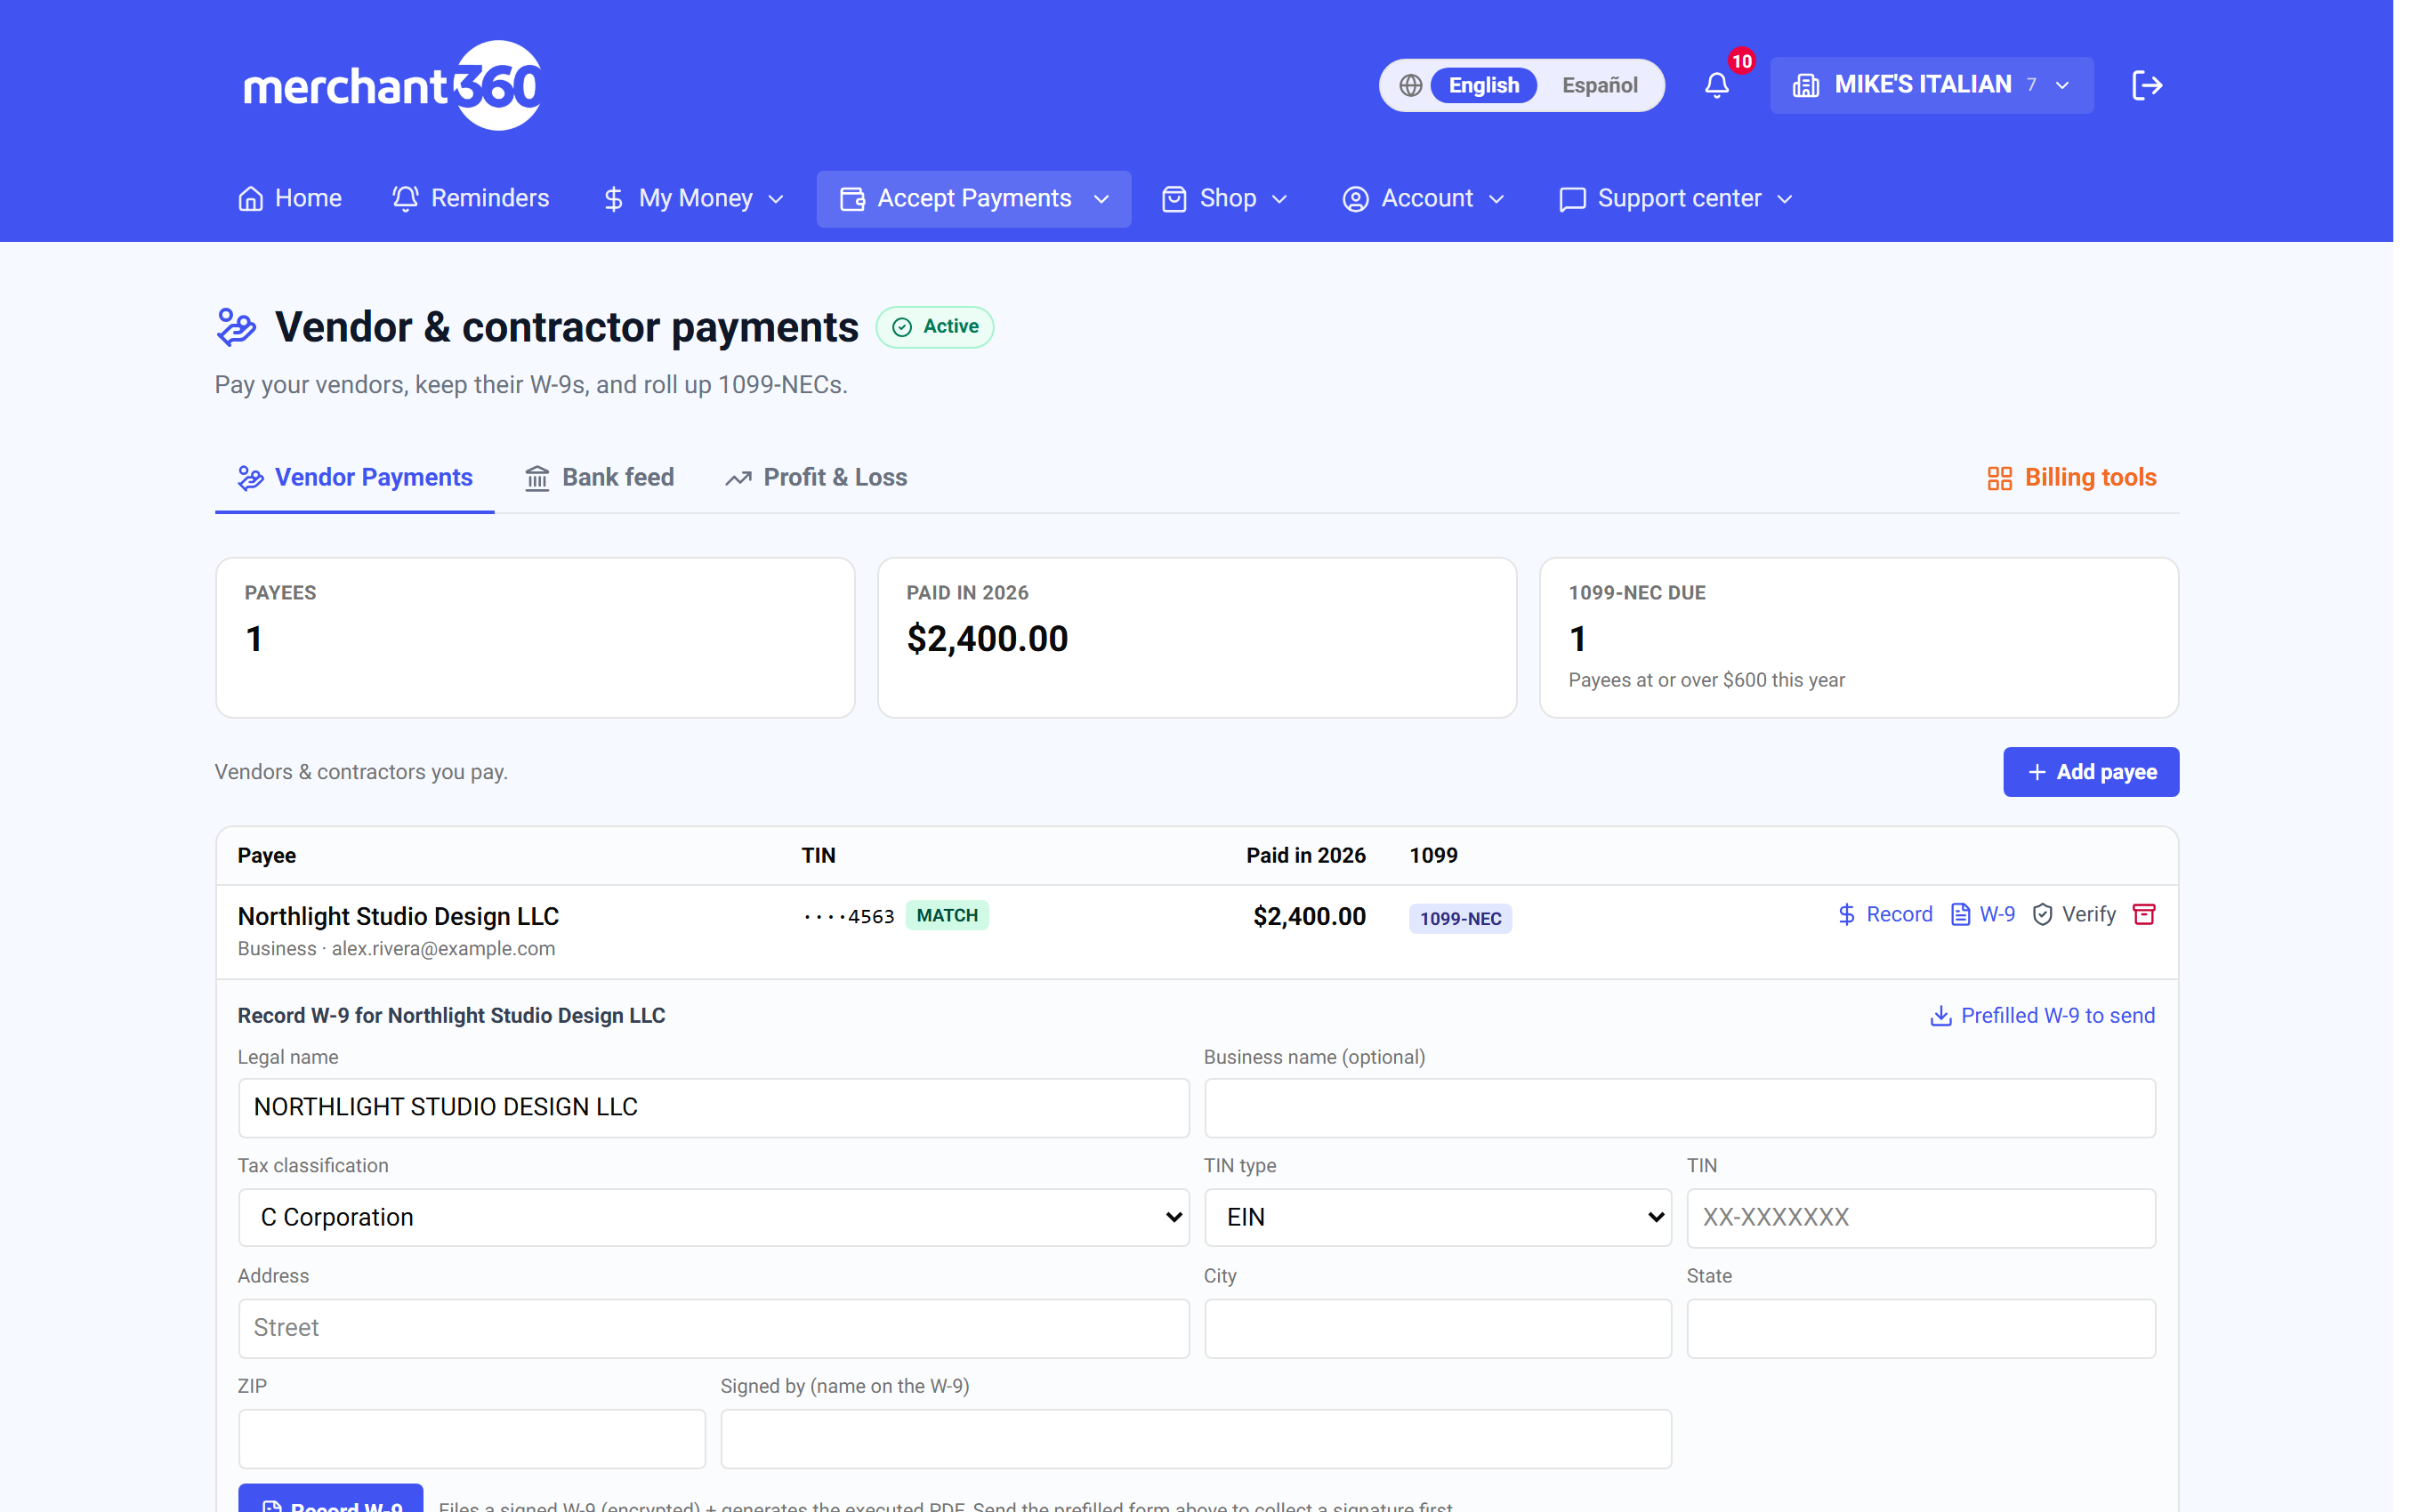Click the W-9 document icon
2420x1512 pixels.
coord(1960,914)
